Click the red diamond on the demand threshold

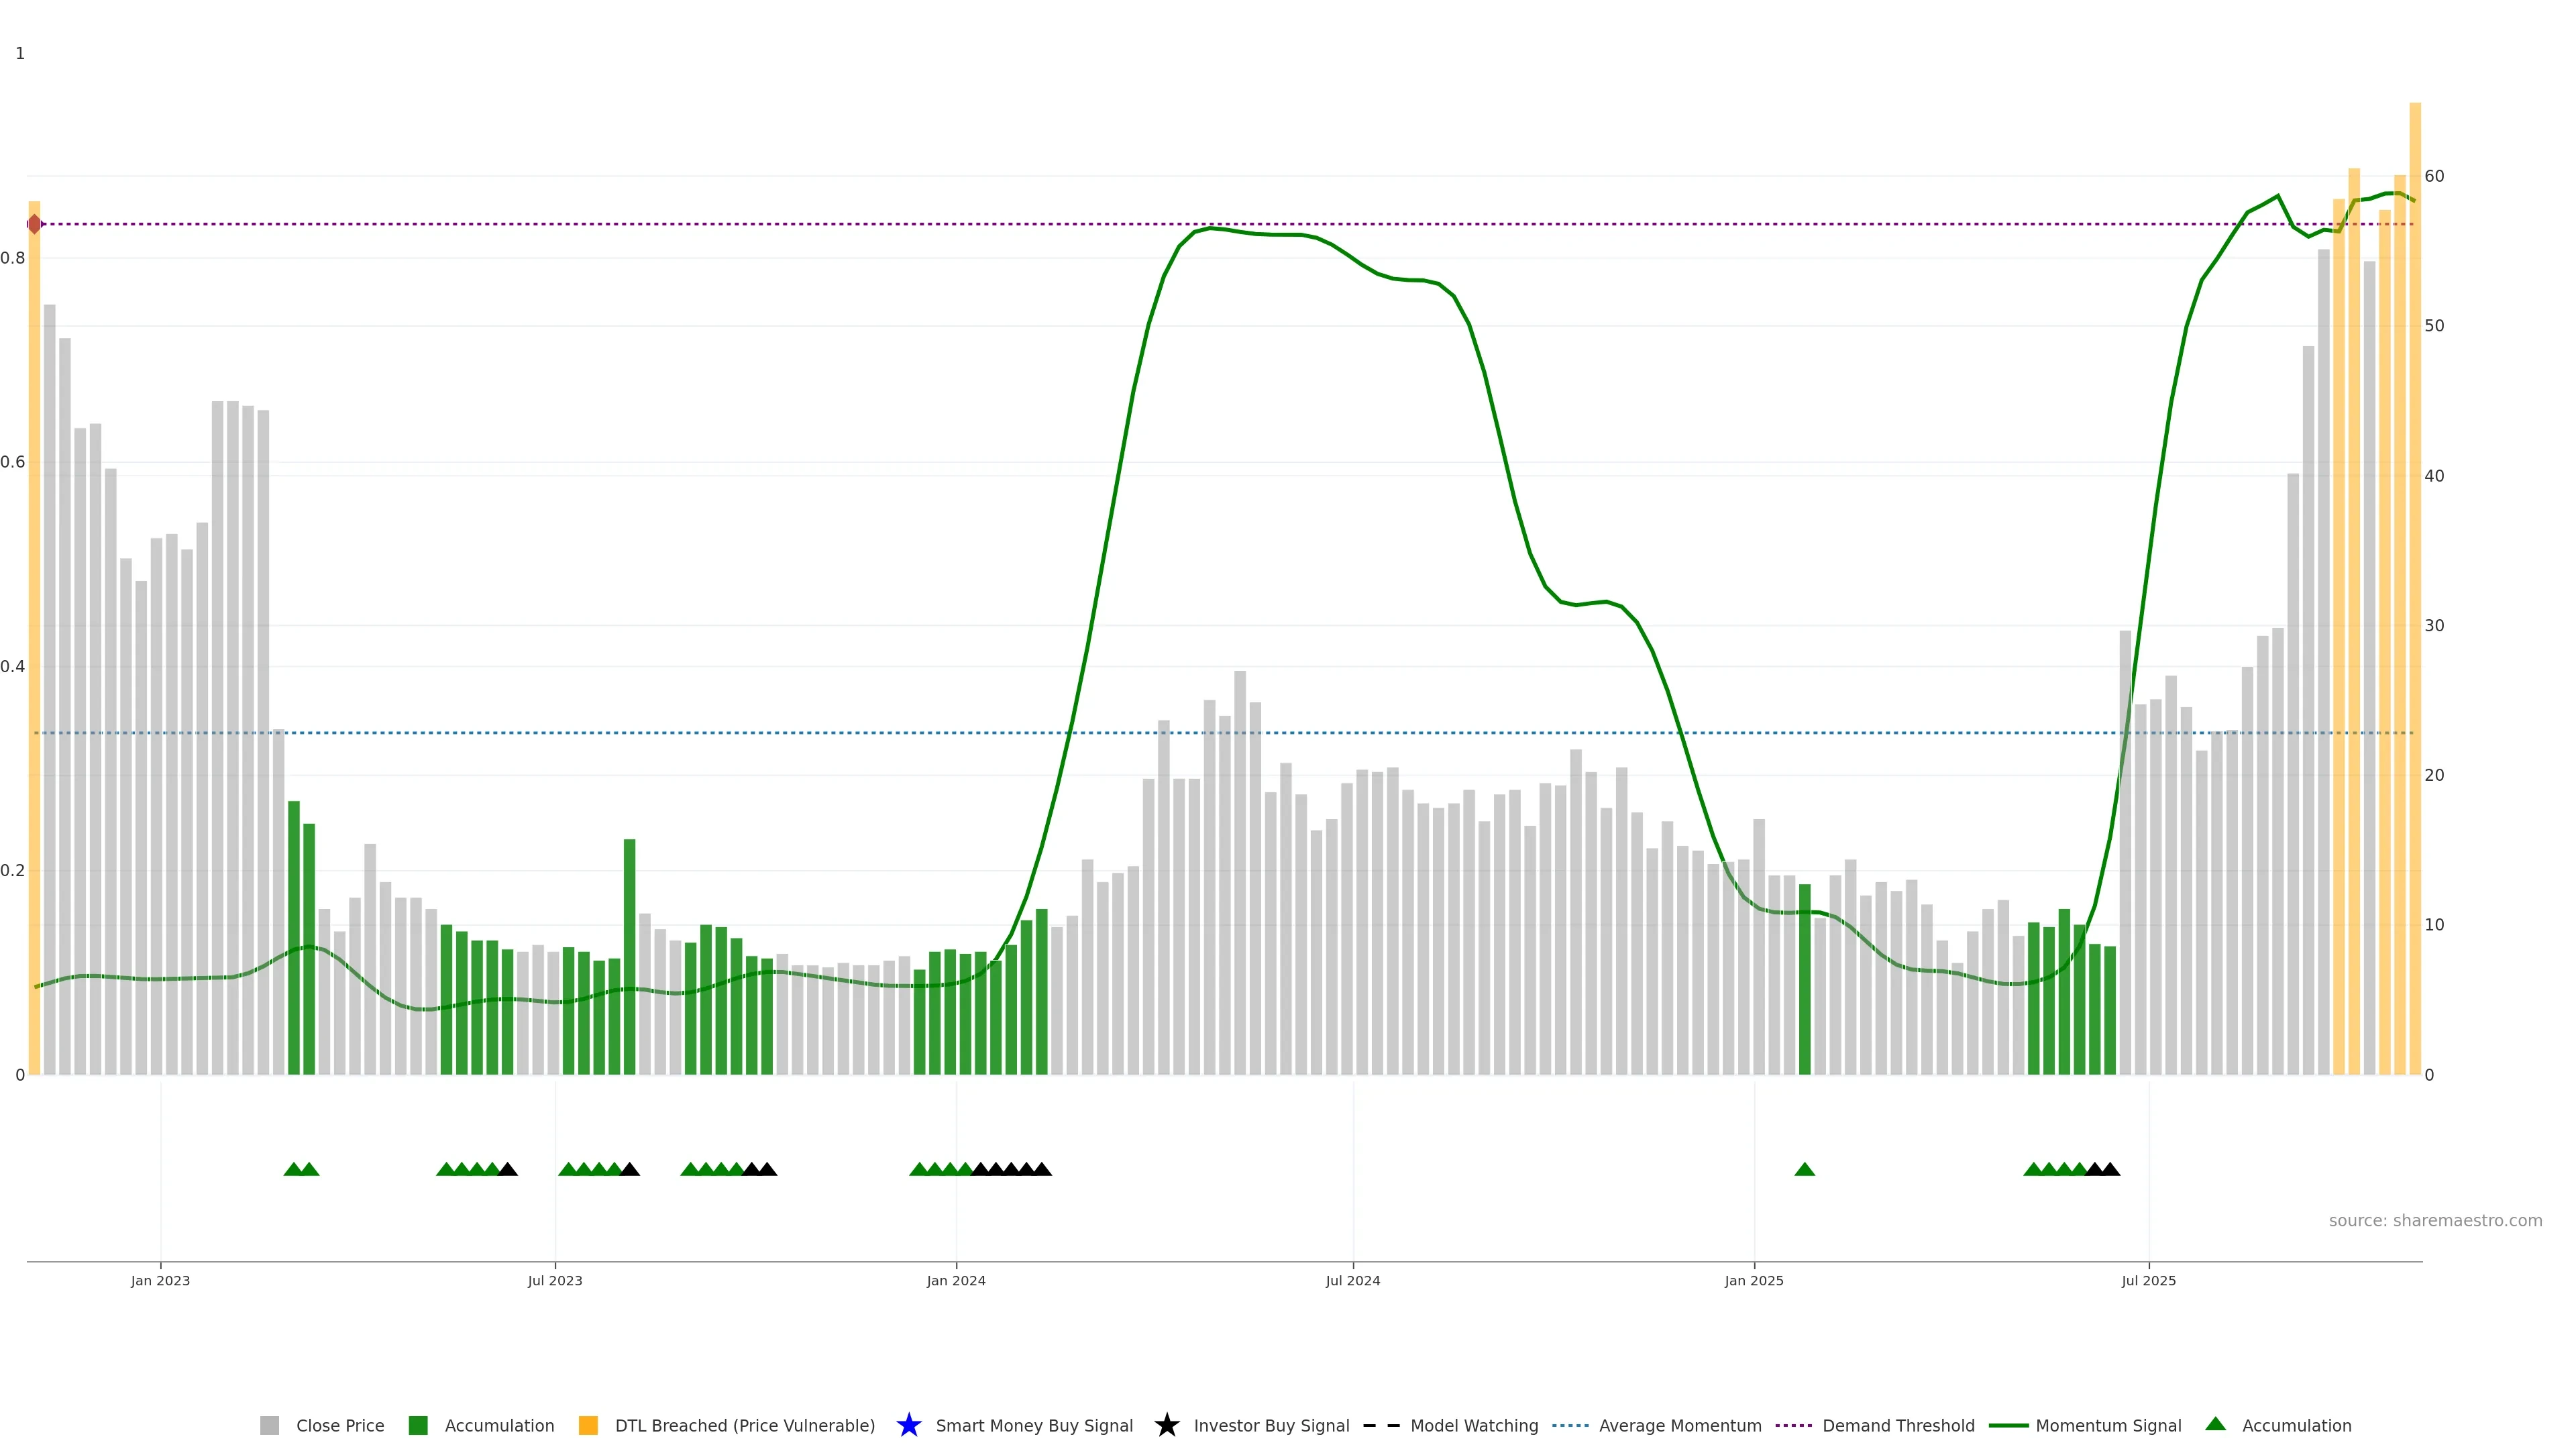[x=35, y=224]
